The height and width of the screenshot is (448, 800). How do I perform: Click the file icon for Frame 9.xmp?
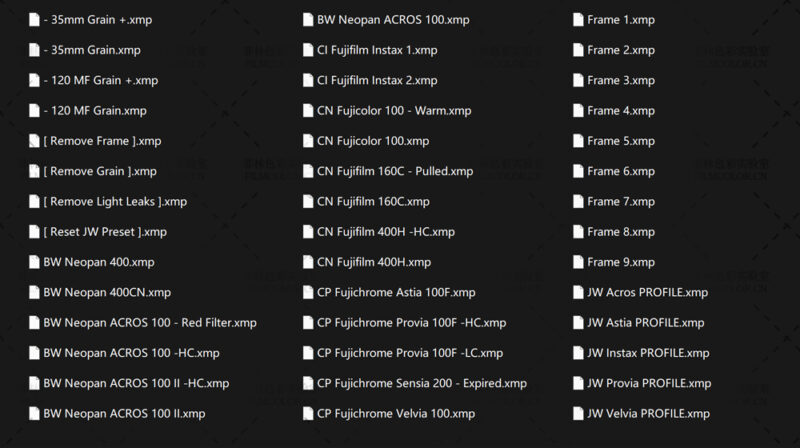click(x=578, y=262)
